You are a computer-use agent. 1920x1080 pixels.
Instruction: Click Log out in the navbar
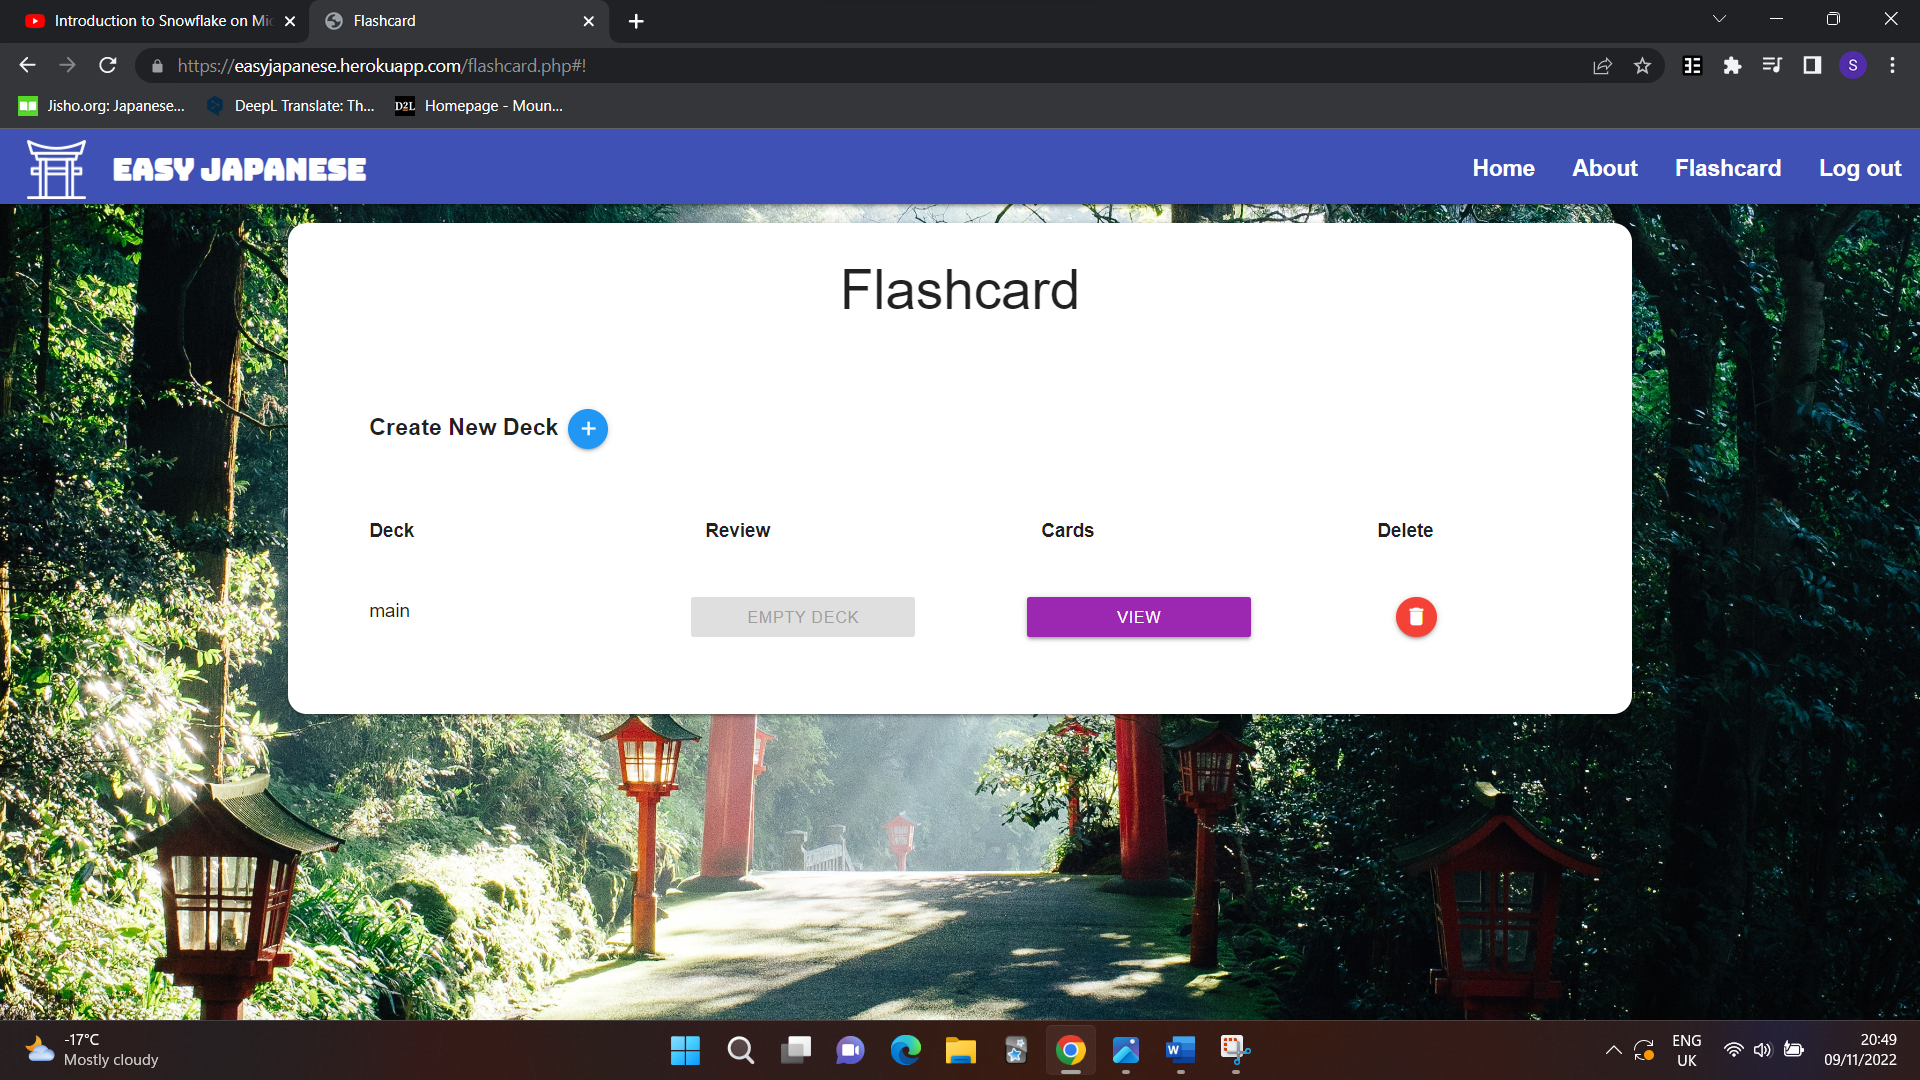pos(1860,168)
